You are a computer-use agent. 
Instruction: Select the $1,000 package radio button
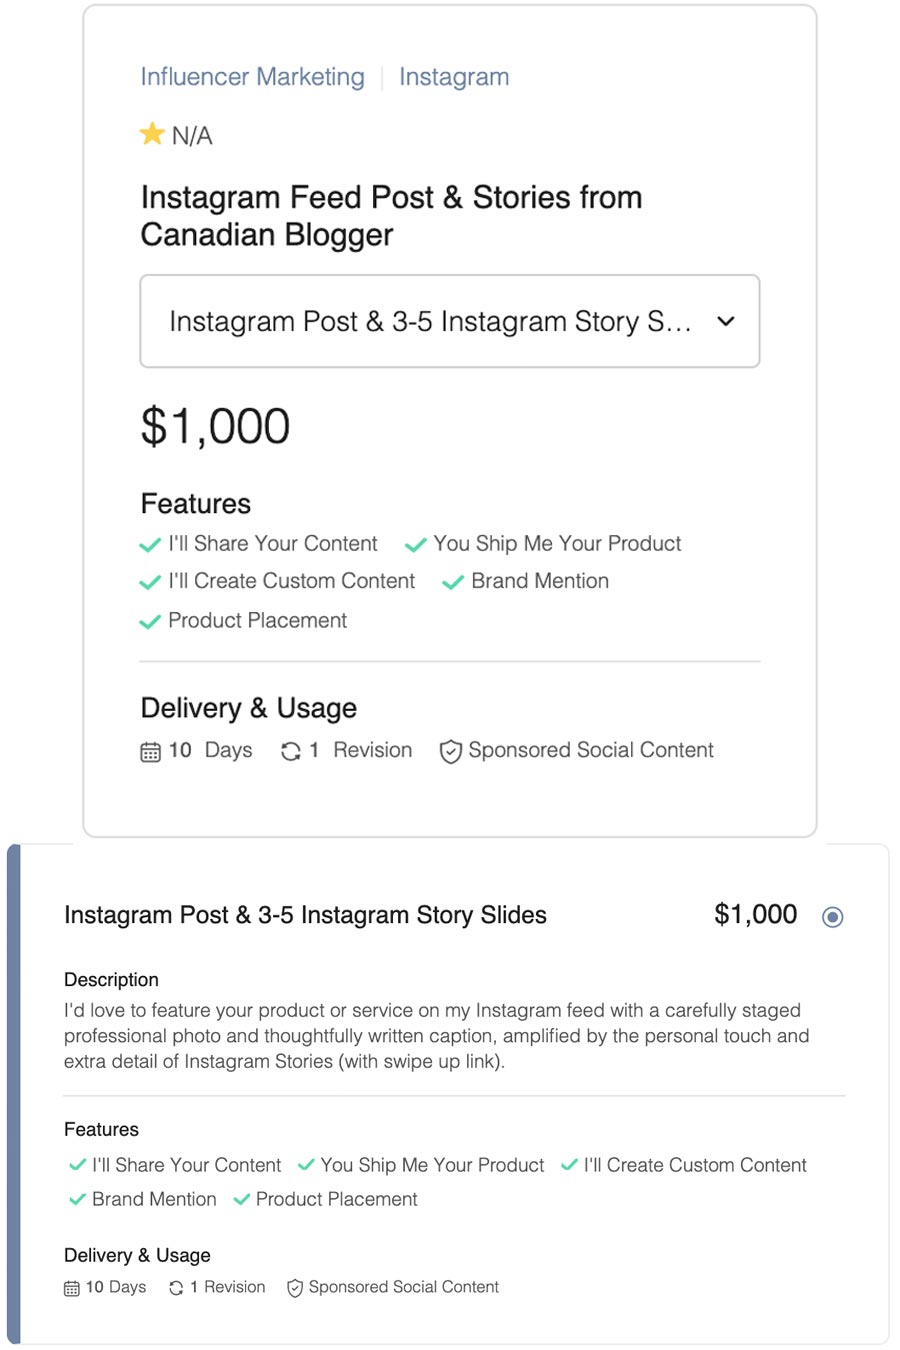[832, 916]
